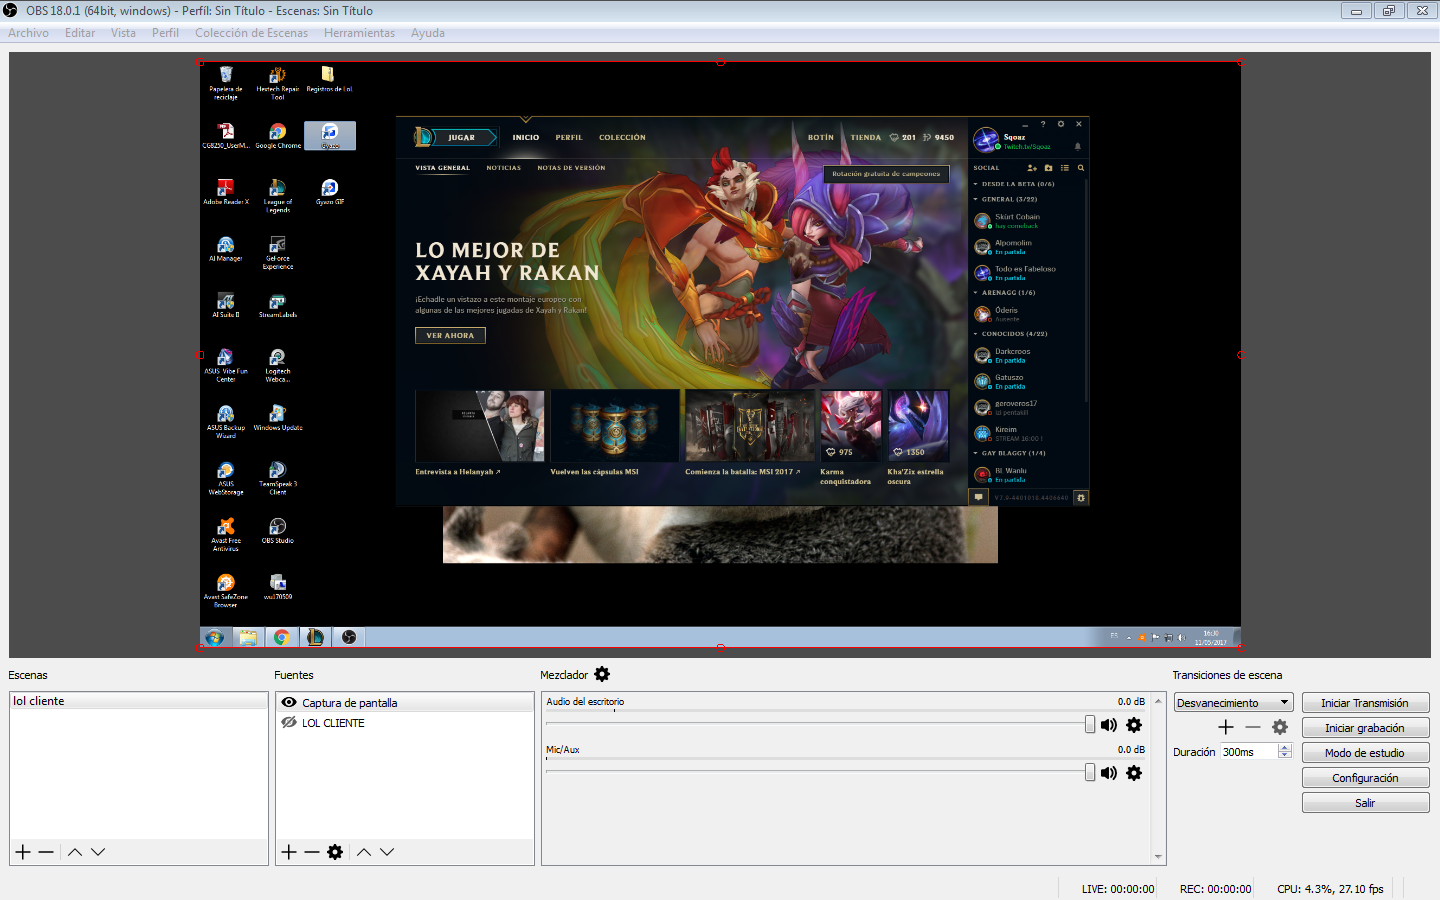Viewport: 1440px width, 900px height.
Task: Click Chrome icon in the preview taskbar
Action: [282, 637]
